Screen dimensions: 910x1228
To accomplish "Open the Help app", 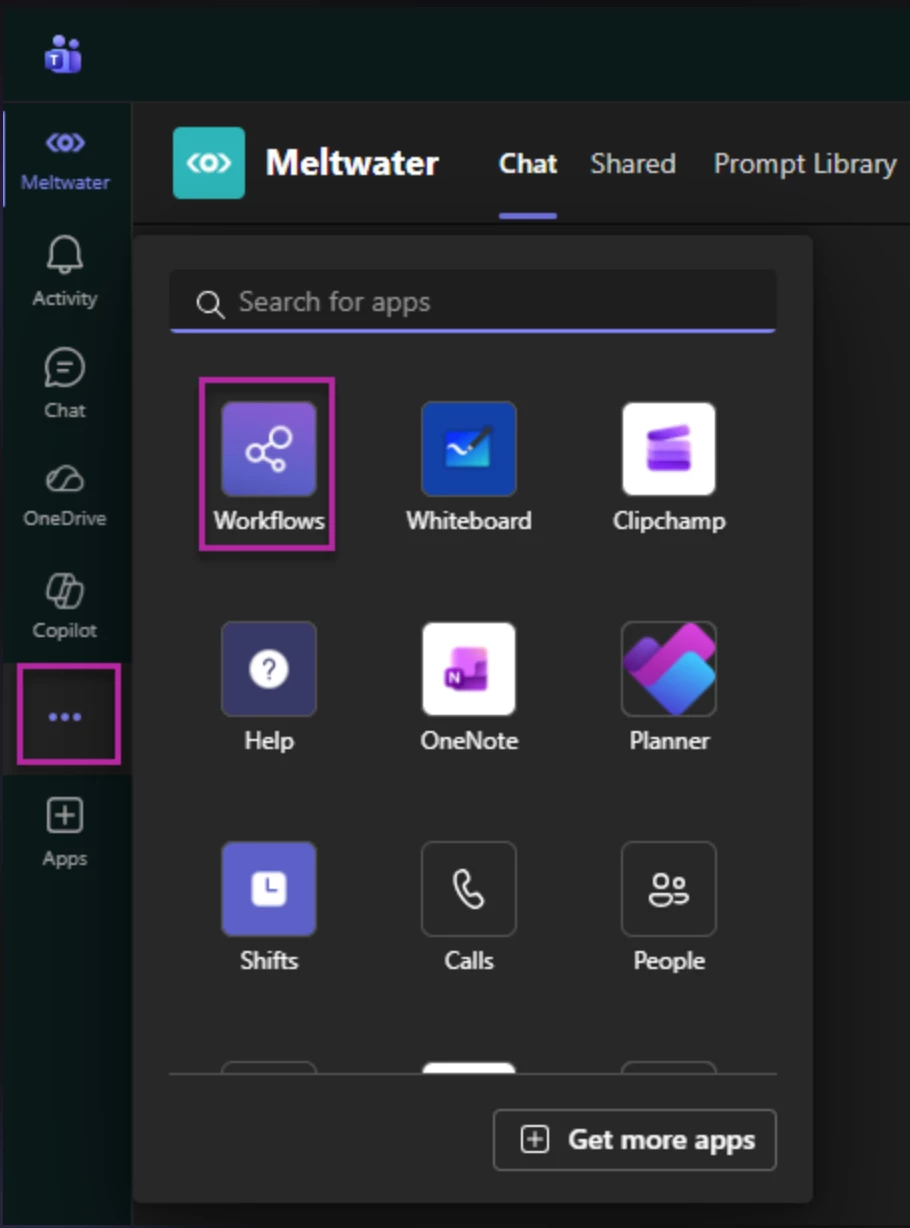I will pos(268,686).
